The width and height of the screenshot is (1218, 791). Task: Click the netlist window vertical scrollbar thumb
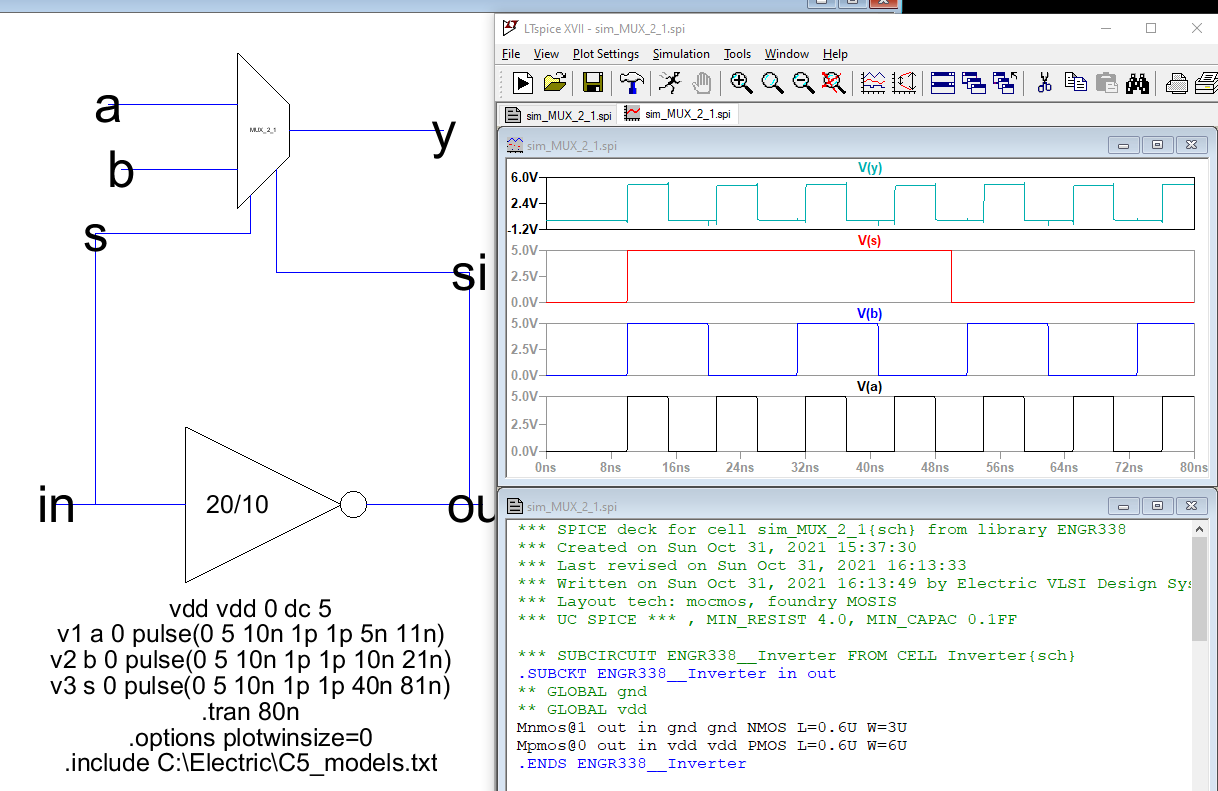[1200, 590]
